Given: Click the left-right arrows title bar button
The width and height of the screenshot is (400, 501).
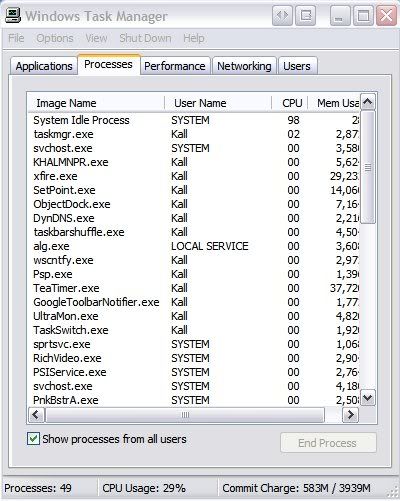Looking at the screenshot, I should coord(282,15).
